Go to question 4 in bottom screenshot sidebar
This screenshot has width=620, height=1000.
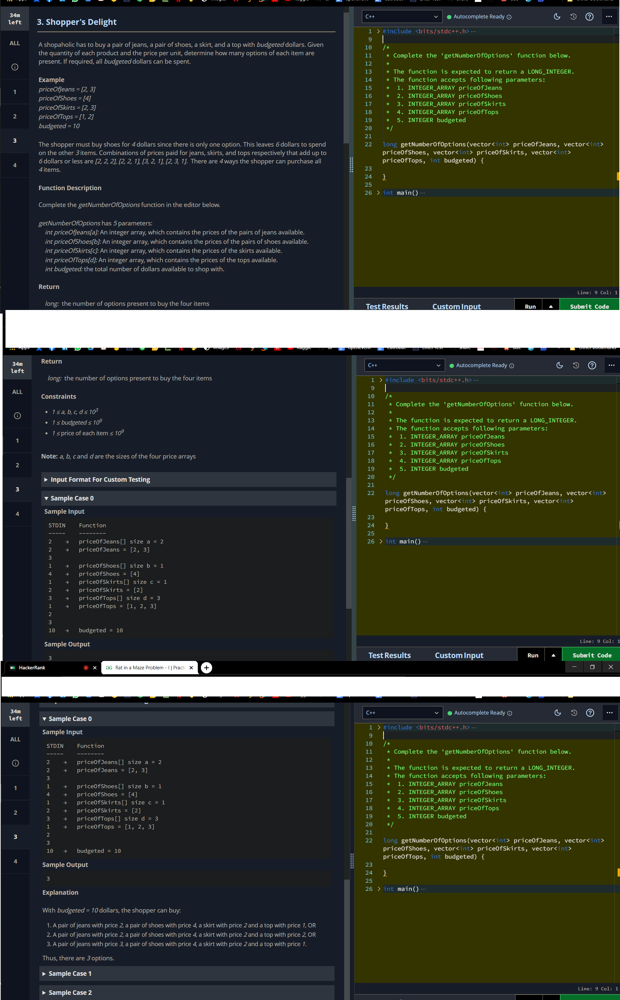point(14,861)
